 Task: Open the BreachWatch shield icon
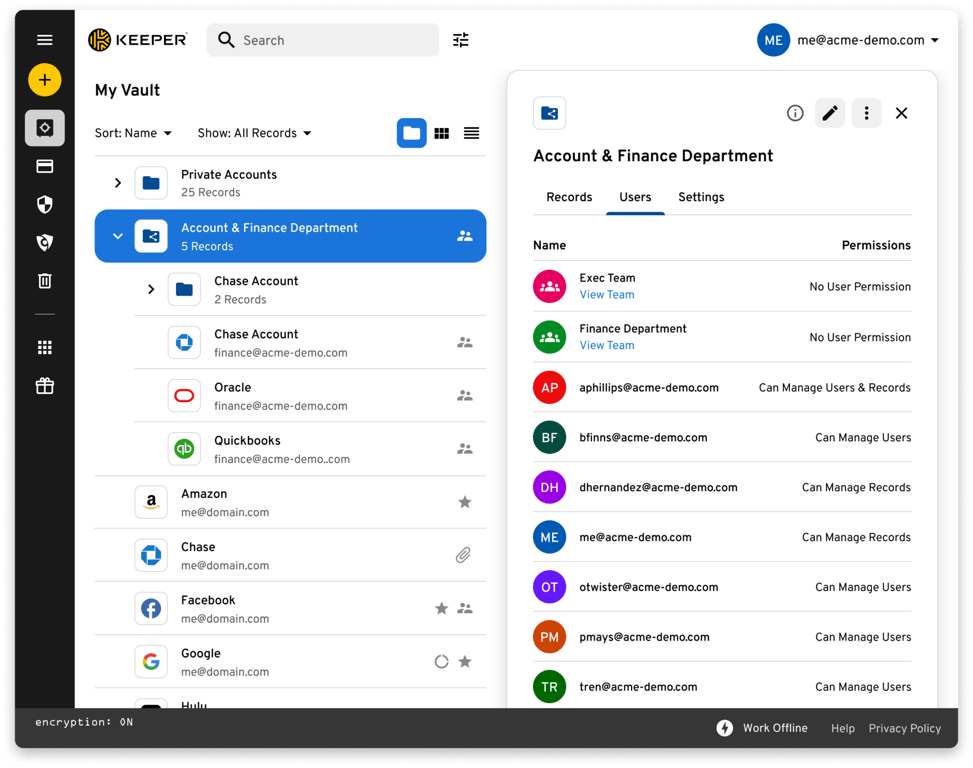[45, 243]
